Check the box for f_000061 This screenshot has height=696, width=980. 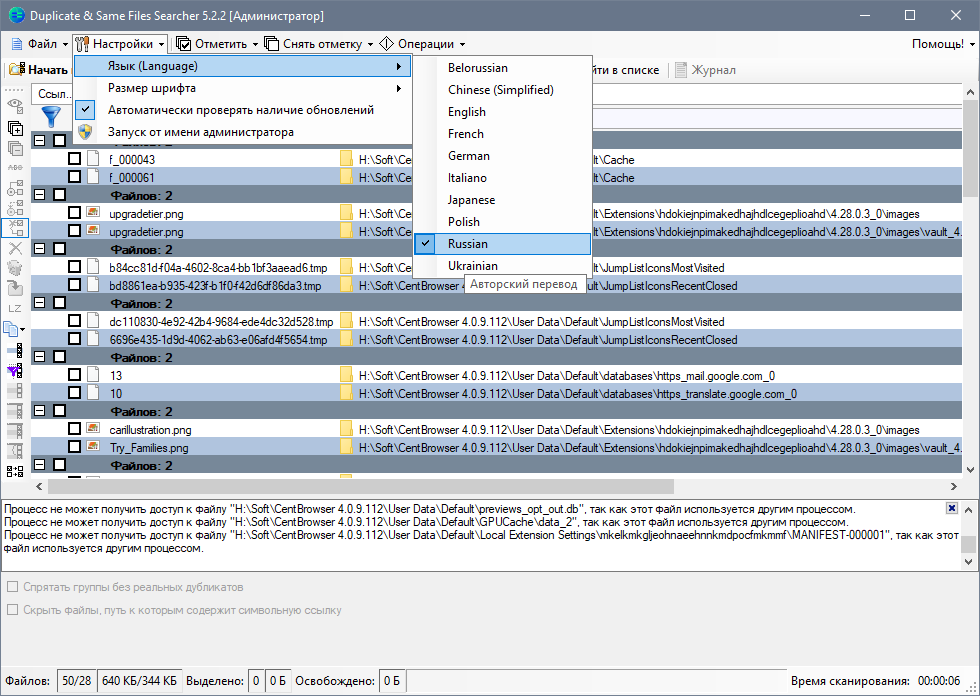(x=74, y=177)
